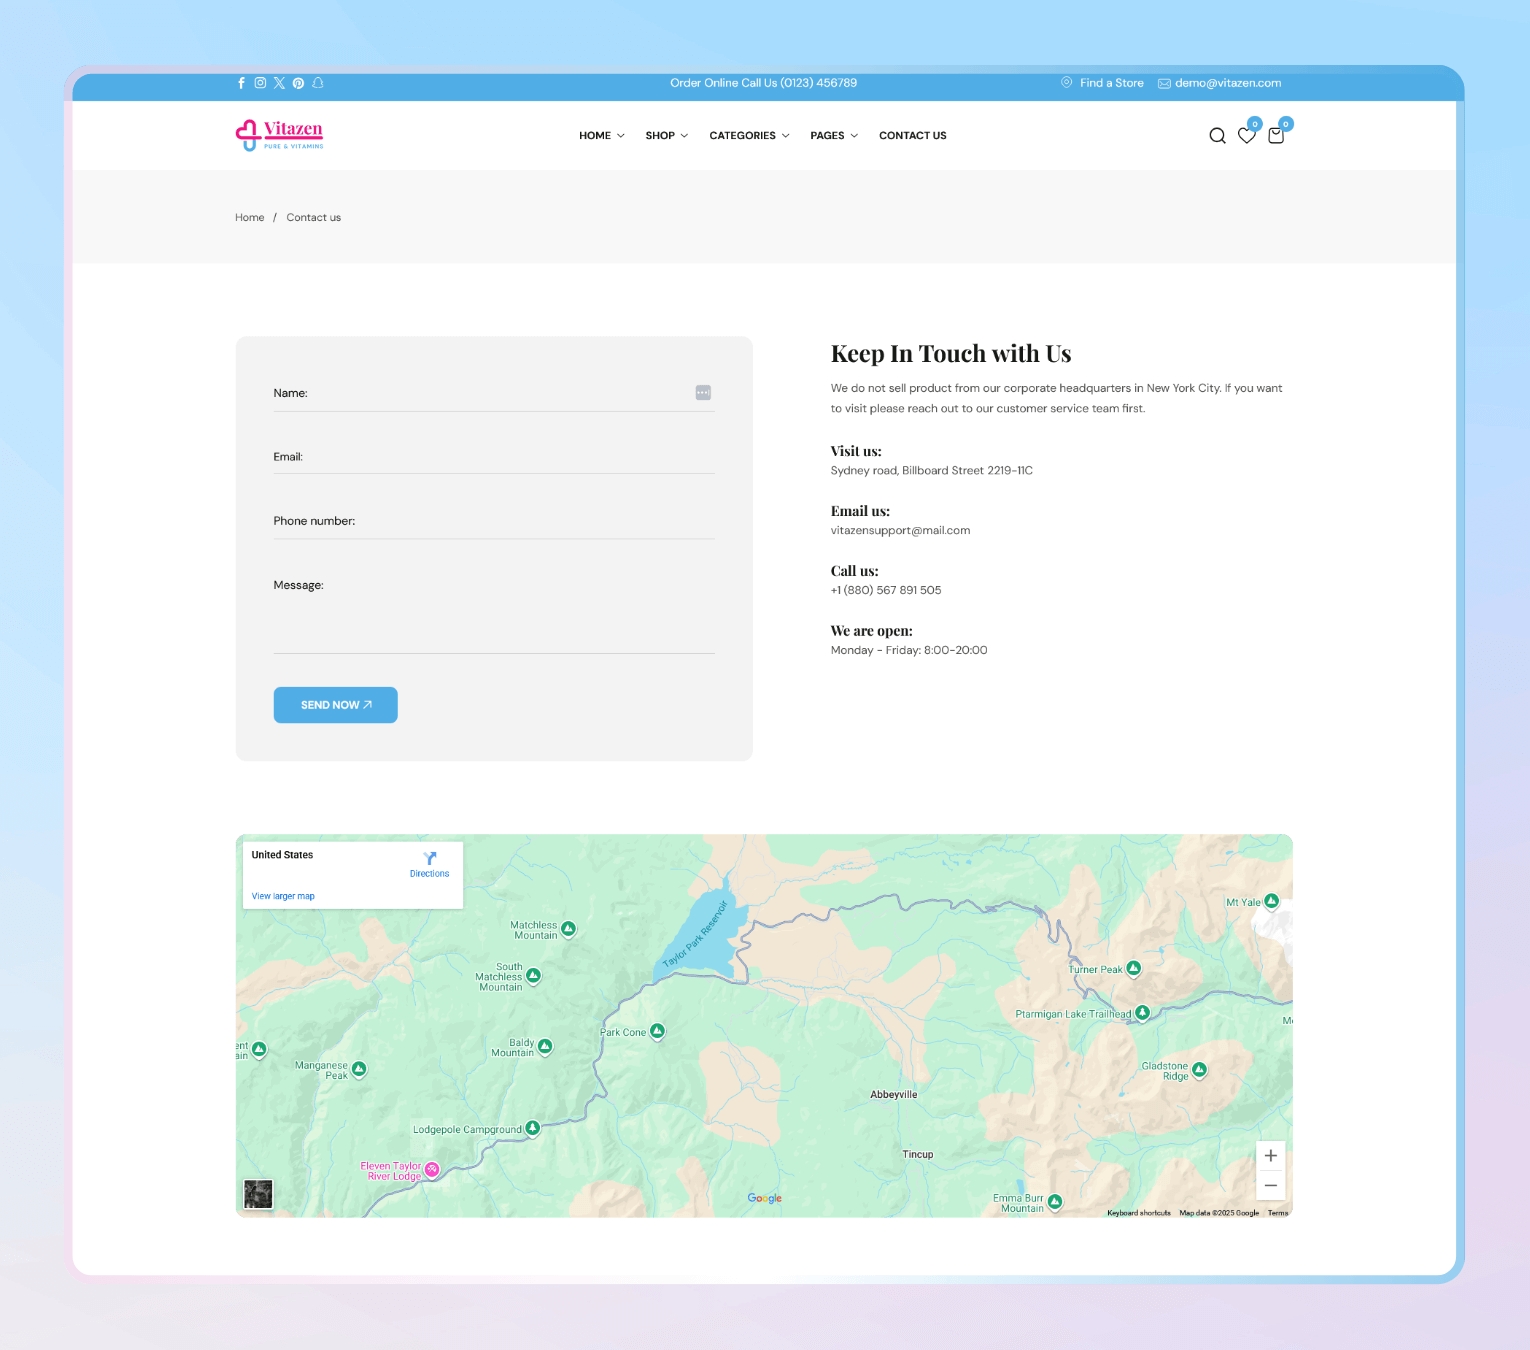Zoom in on the map
This screenshot has height=1350, width=1530.
coord(1270,1156)
